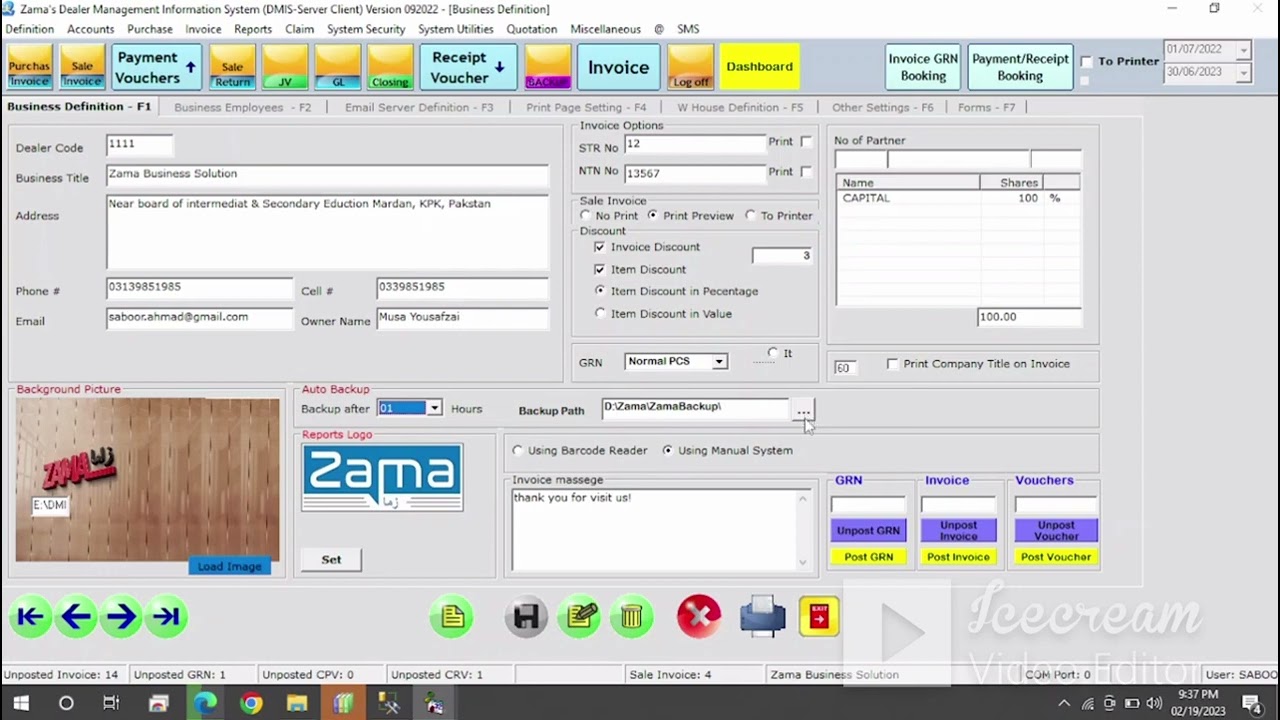Image resolution: width=1280 pixels, height=720 pixels.
Task: Click the Invoice message text area
Action: click(x=660, y=530)
